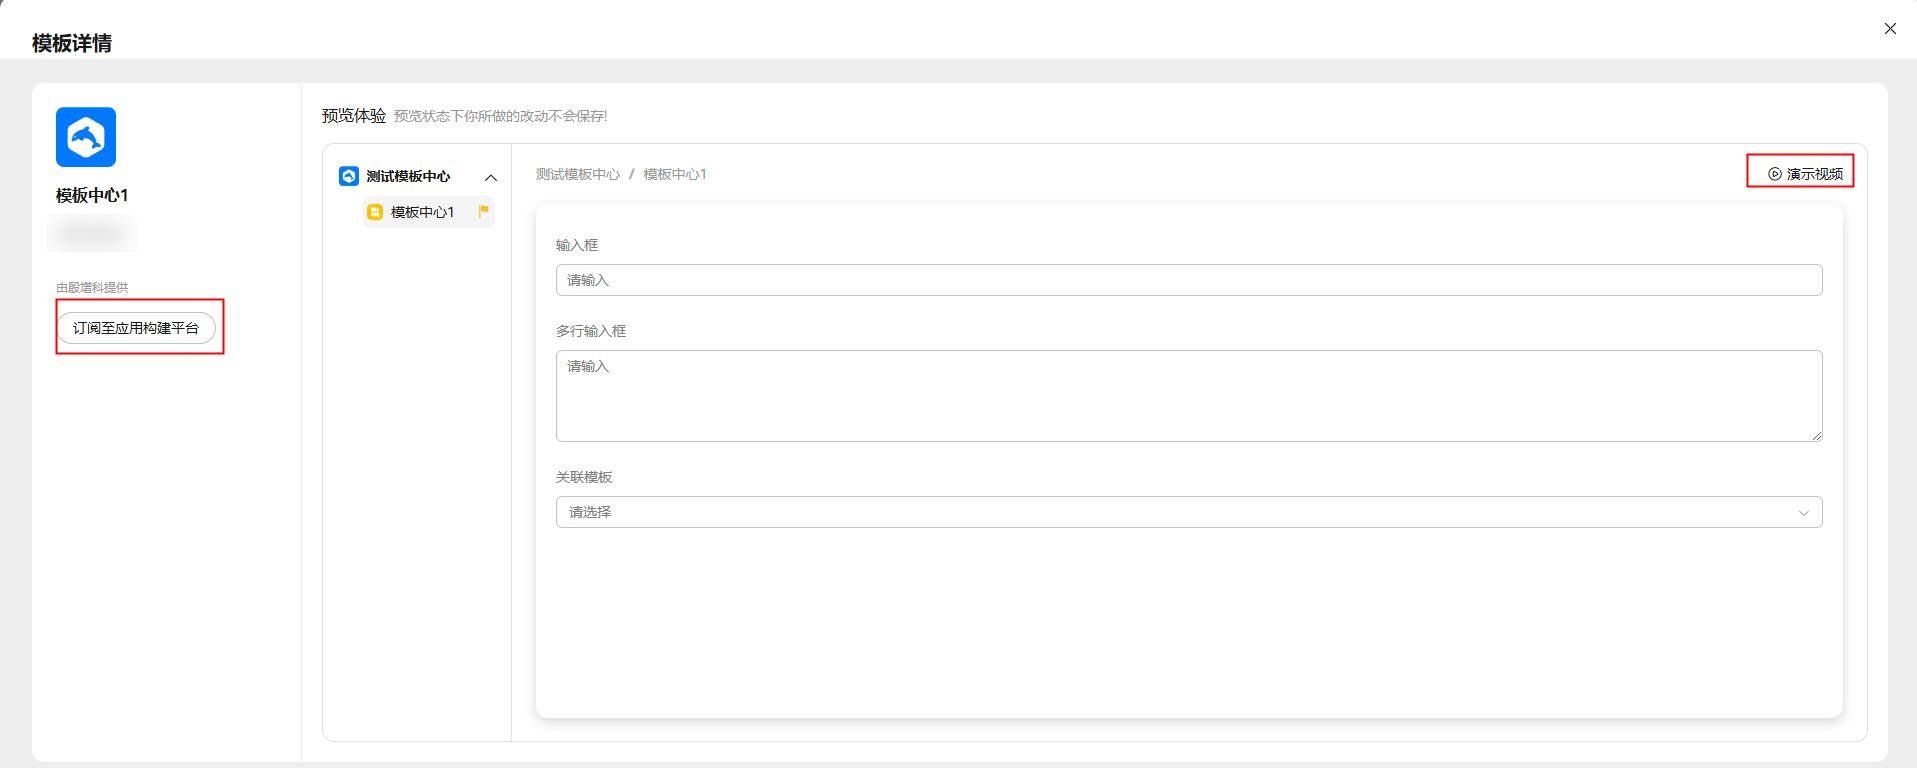The width and height of the screenshot is (1917, 768).
Task: Open the 演示视频 demo video
Action: pyautogui.click(x=1805, y=174)
